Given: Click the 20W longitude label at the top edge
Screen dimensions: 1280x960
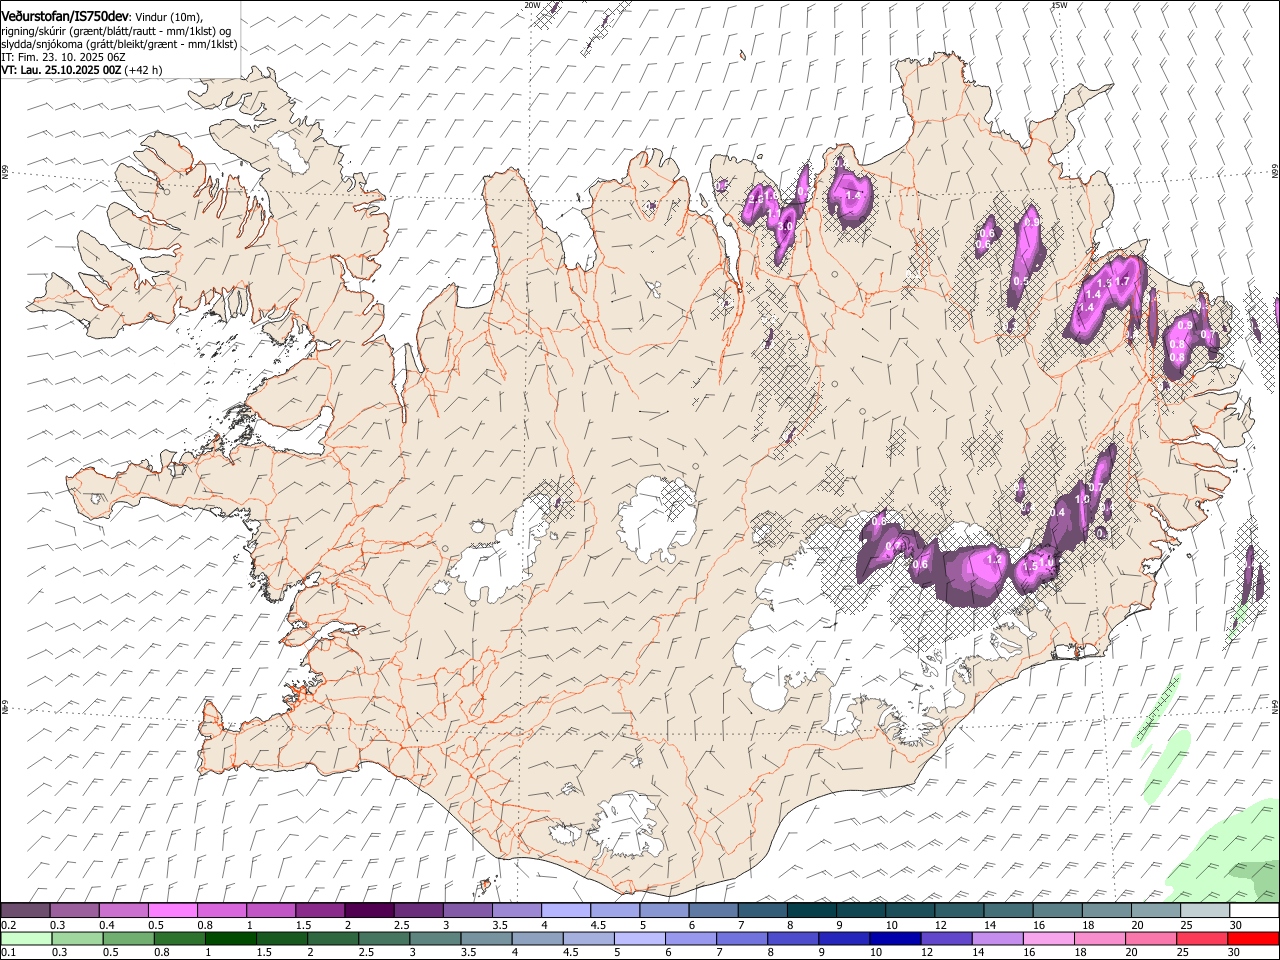Looking at the screenshot, I should 532,5.
